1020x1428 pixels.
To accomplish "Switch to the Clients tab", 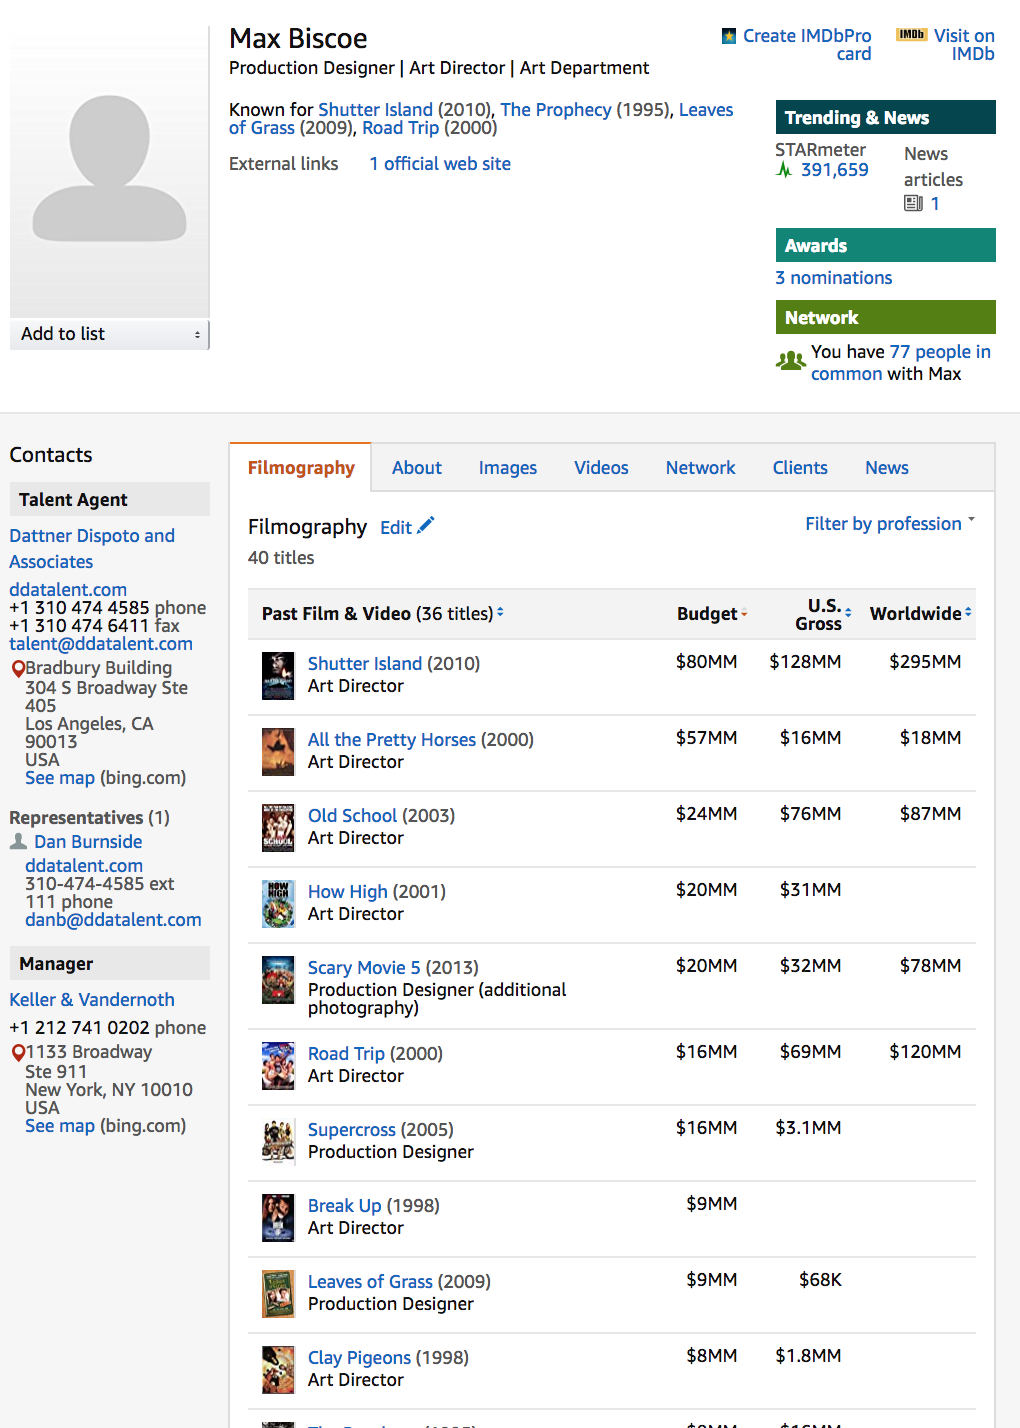I will pyautogui.click(x=800, y=468).
